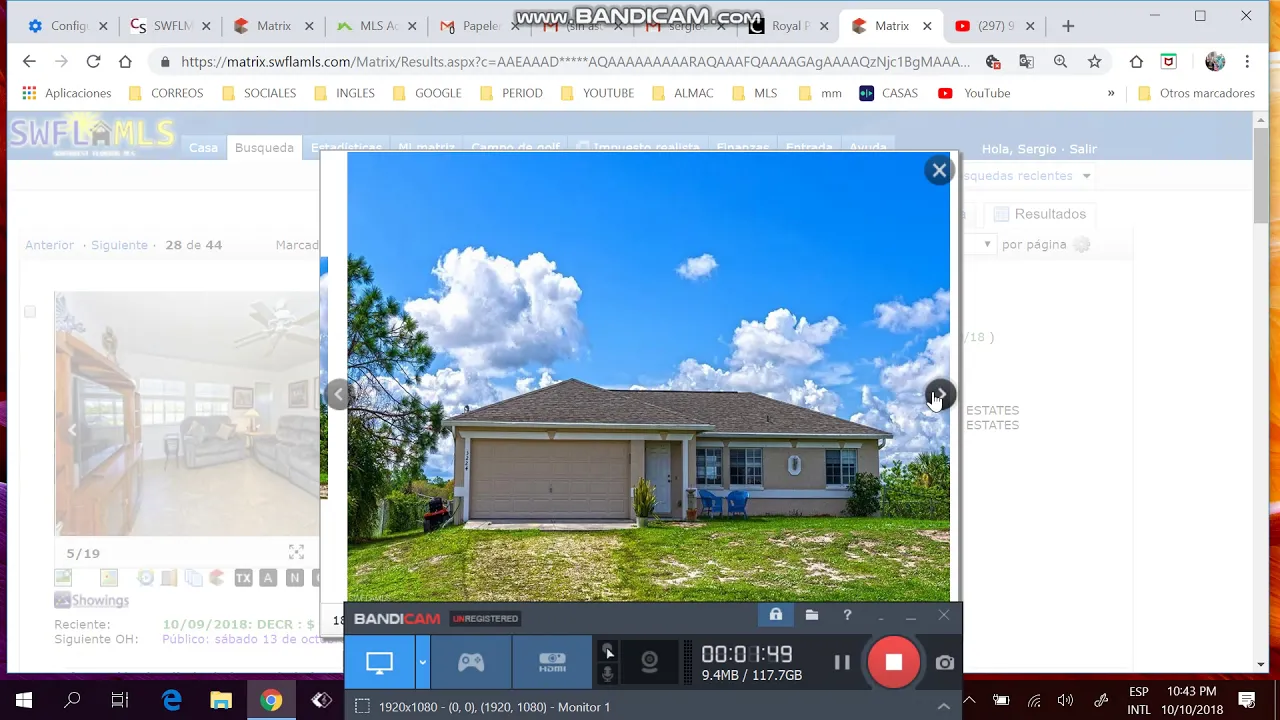Open File Explorer from taskbar
The width and height of the screenshot is (1280, 720).
[221, 700]
